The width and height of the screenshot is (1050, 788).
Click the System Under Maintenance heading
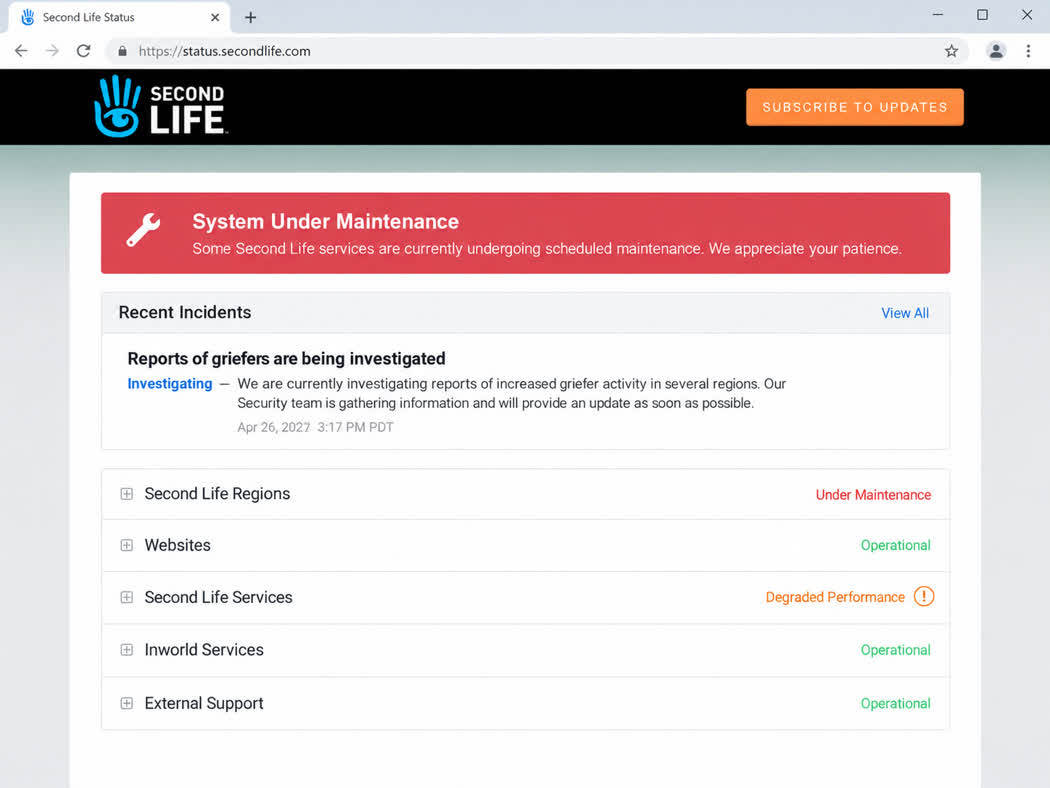point(325,222)
